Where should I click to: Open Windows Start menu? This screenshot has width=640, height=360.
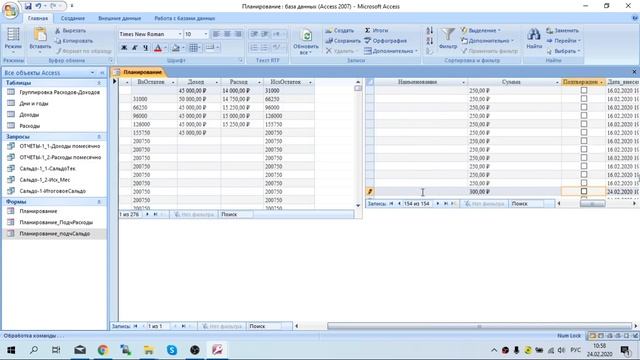point(11,350)
